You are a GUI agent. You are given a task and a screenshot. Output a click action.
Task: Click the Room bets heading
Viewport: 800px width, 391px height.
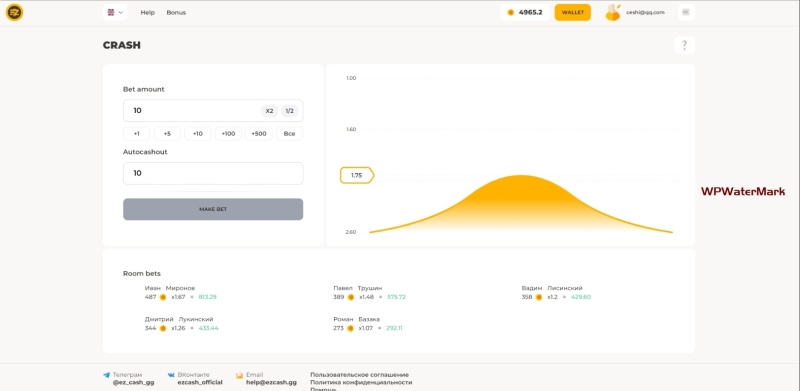click(x=142, y=274)
